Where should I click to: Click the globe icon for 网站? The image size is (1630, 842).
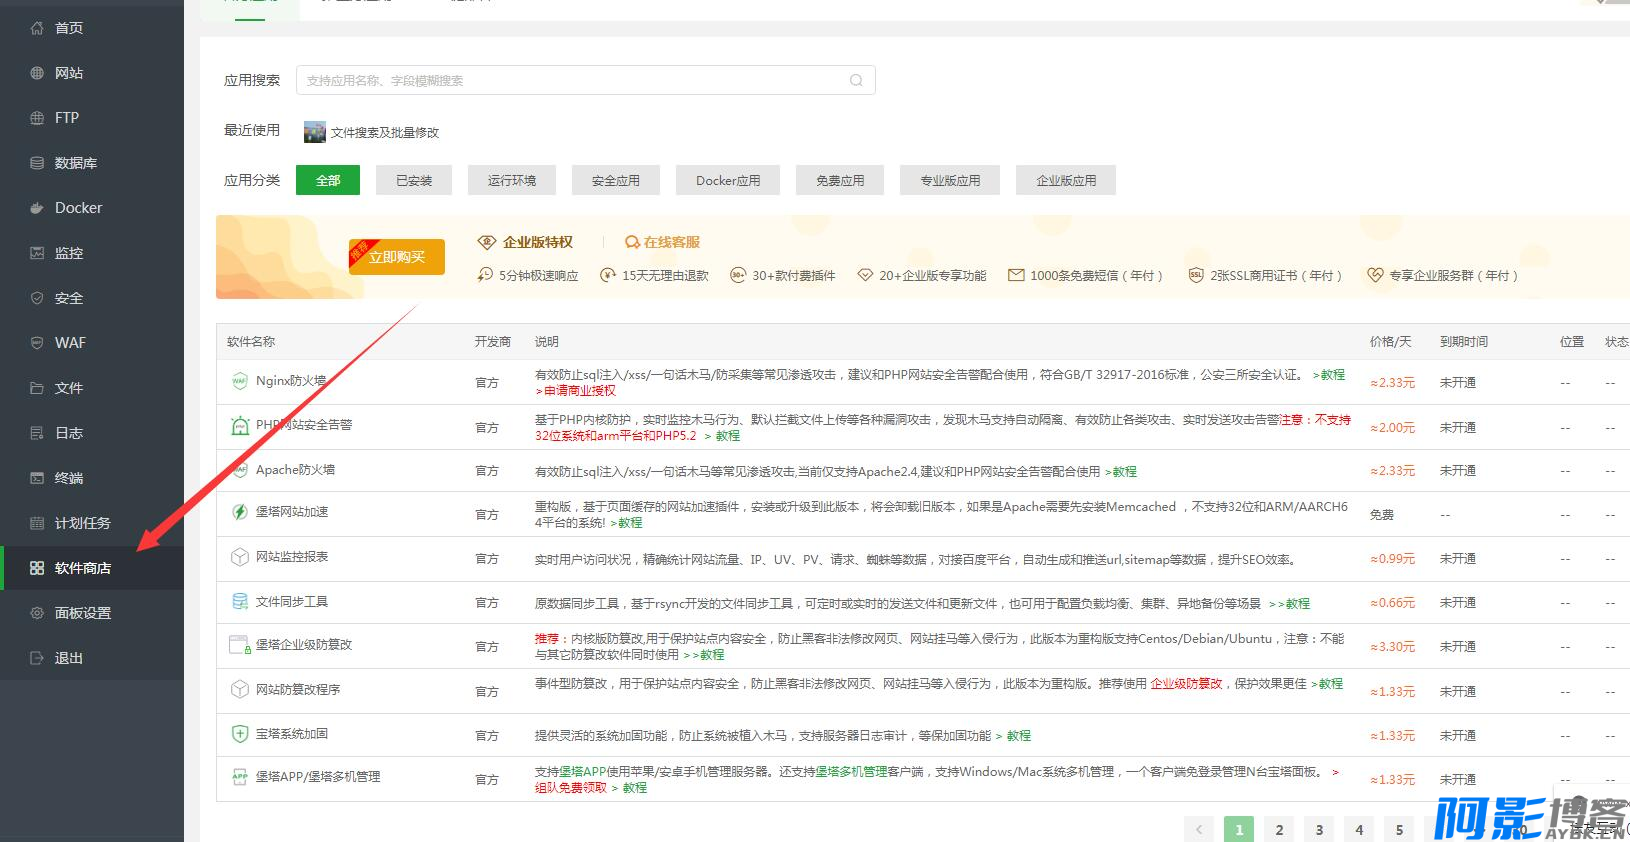click(37, 73)
